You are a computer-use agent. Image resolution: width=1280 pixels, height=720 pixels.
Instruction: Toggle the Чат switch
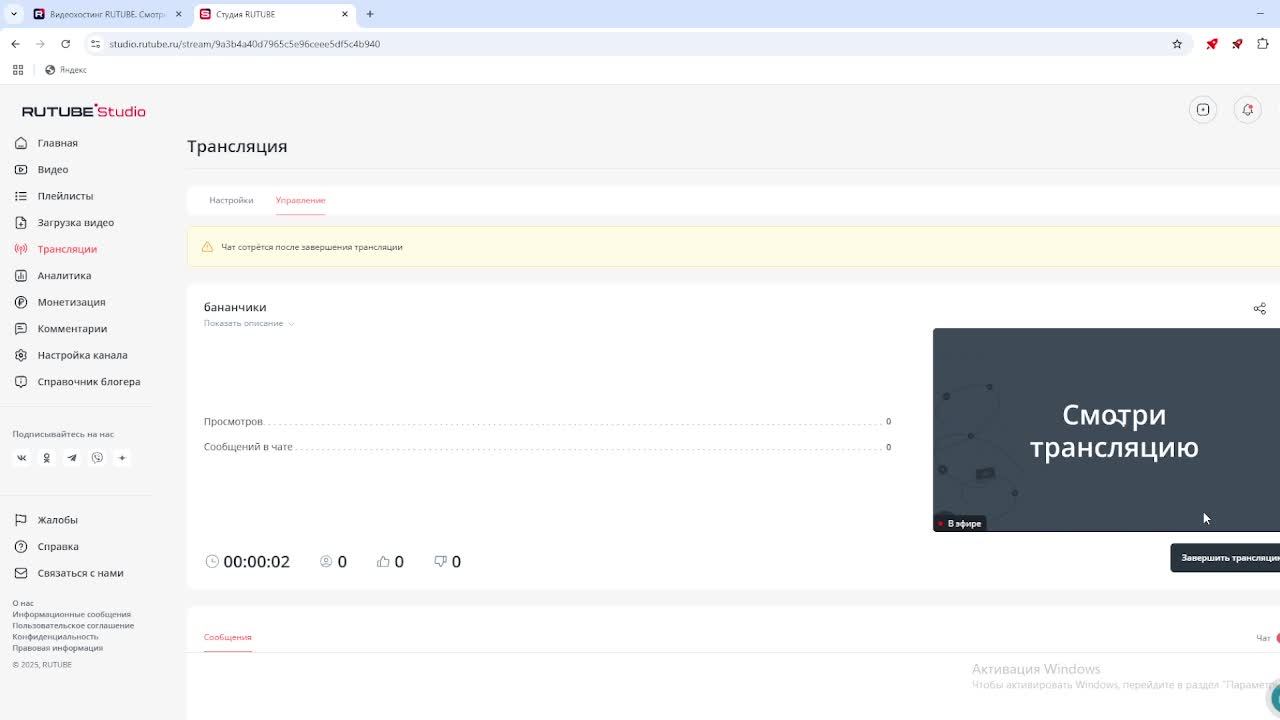(1278, 638)
